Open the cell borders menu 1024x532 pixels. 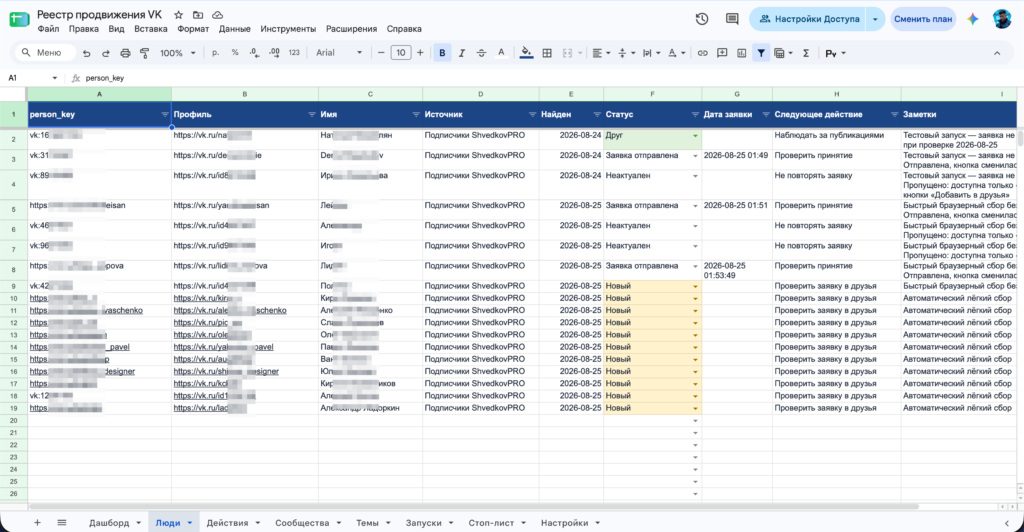click(x=547, y=53)
